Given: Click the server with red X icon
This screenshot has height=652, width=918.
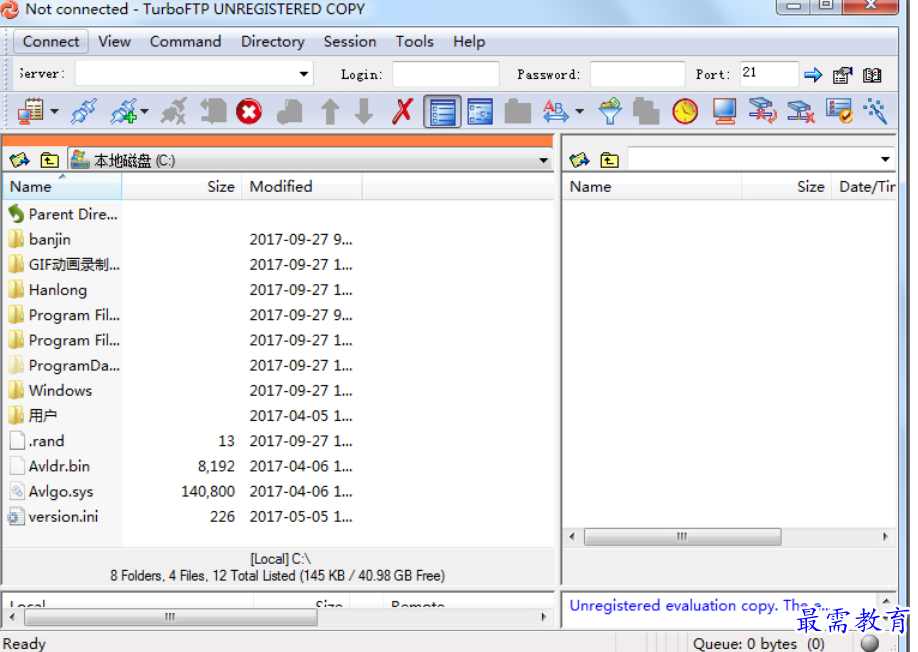Looking at the screenshot, I should coord(801,111).
